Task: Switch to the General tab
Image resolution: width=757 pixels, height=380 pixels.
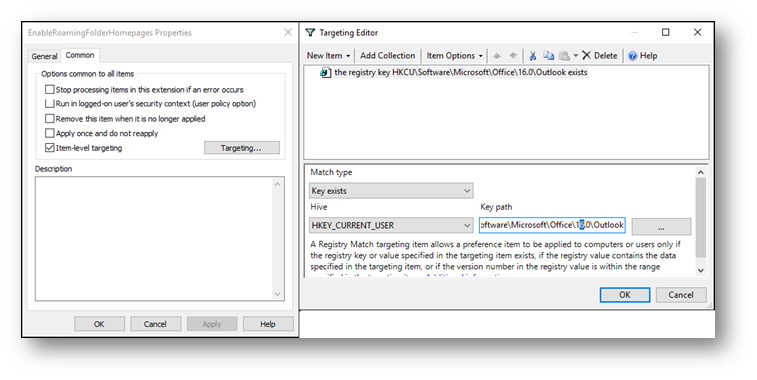Action: pyautogui.click(x=44, y=56)
